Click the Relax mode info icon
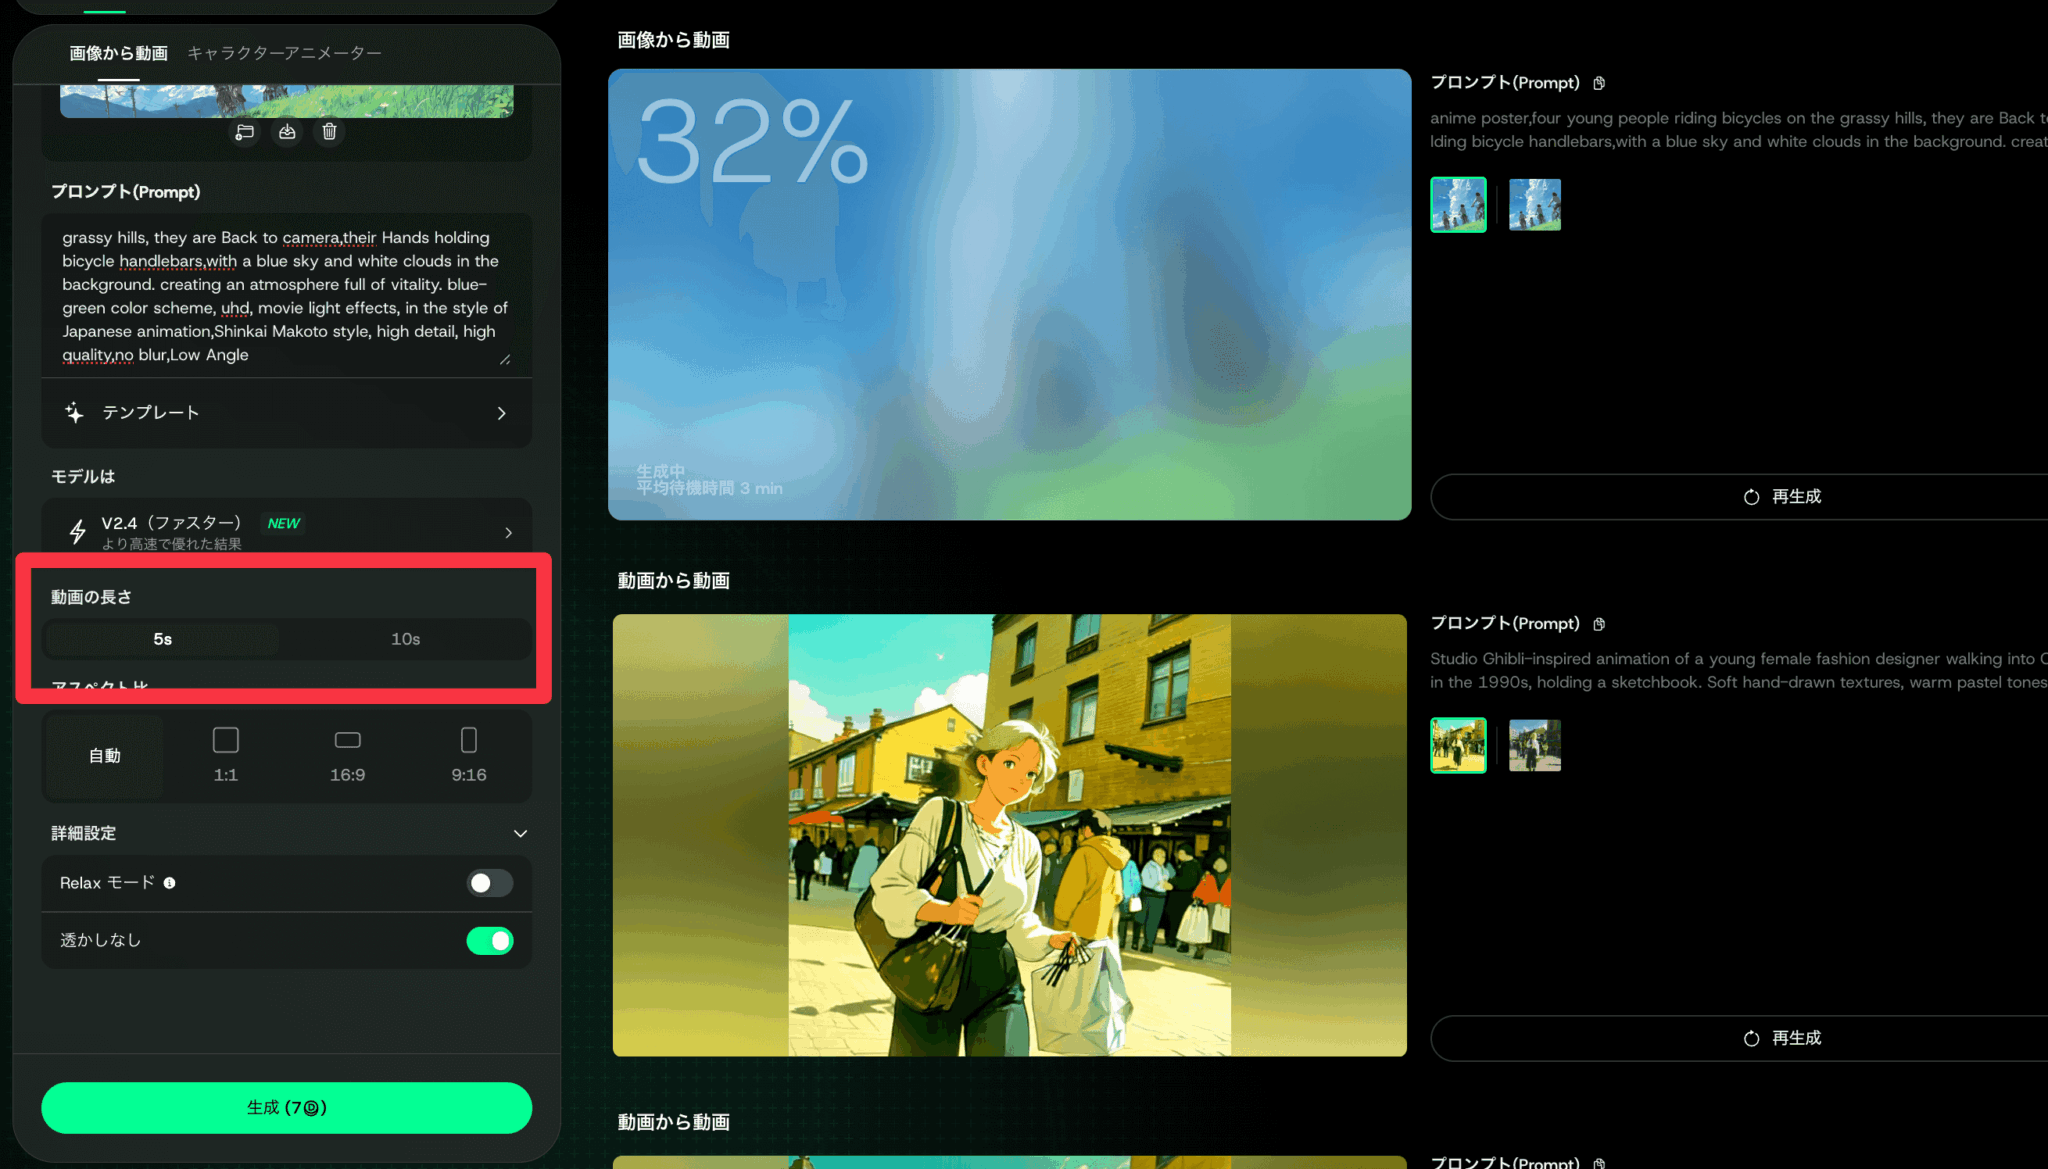The image size is (2048, 1169). coord(170,883)
